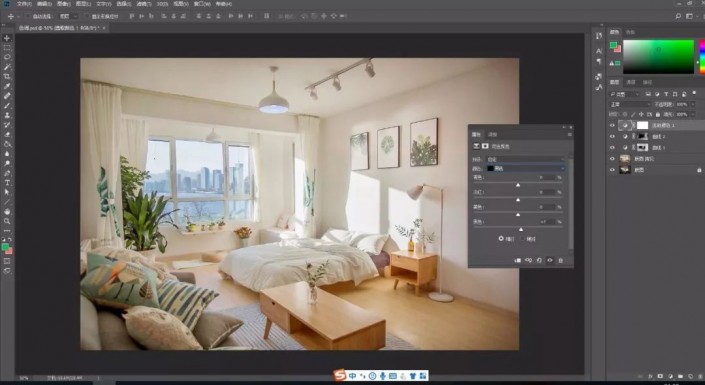Open the Colors dropdown showing black swatch
Viewport: 705px width, 385px height.
[525, 168]
